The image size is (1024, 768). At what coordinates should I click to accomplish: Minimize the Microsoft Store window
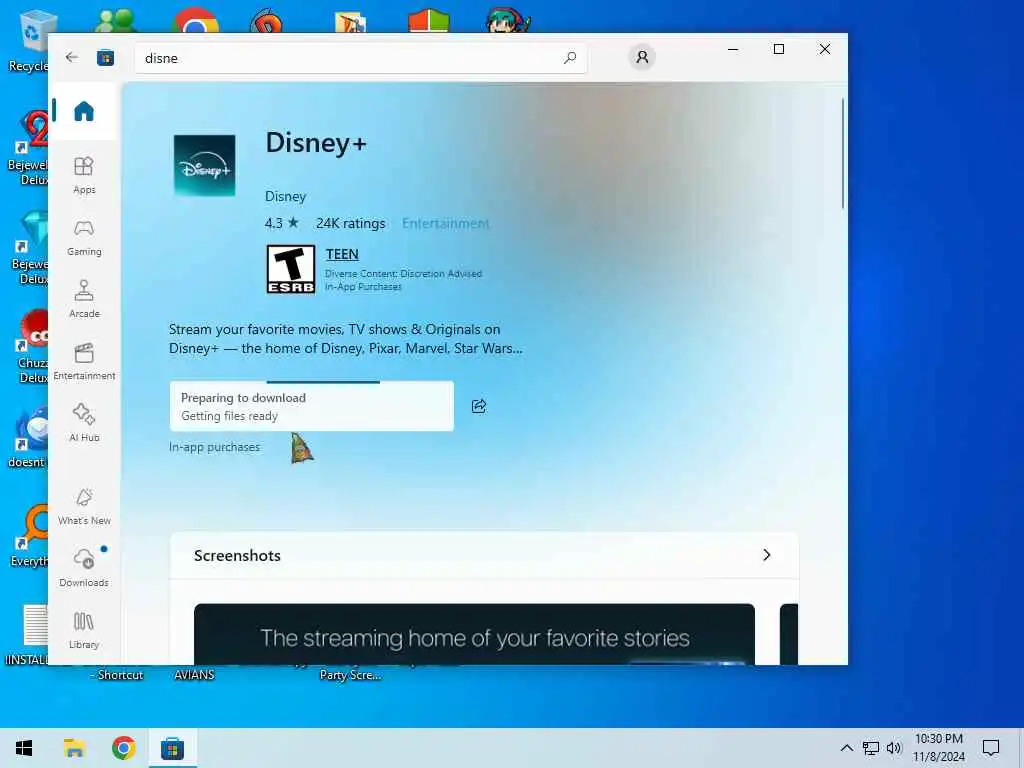pyautogui.click(x=733, y=49)
